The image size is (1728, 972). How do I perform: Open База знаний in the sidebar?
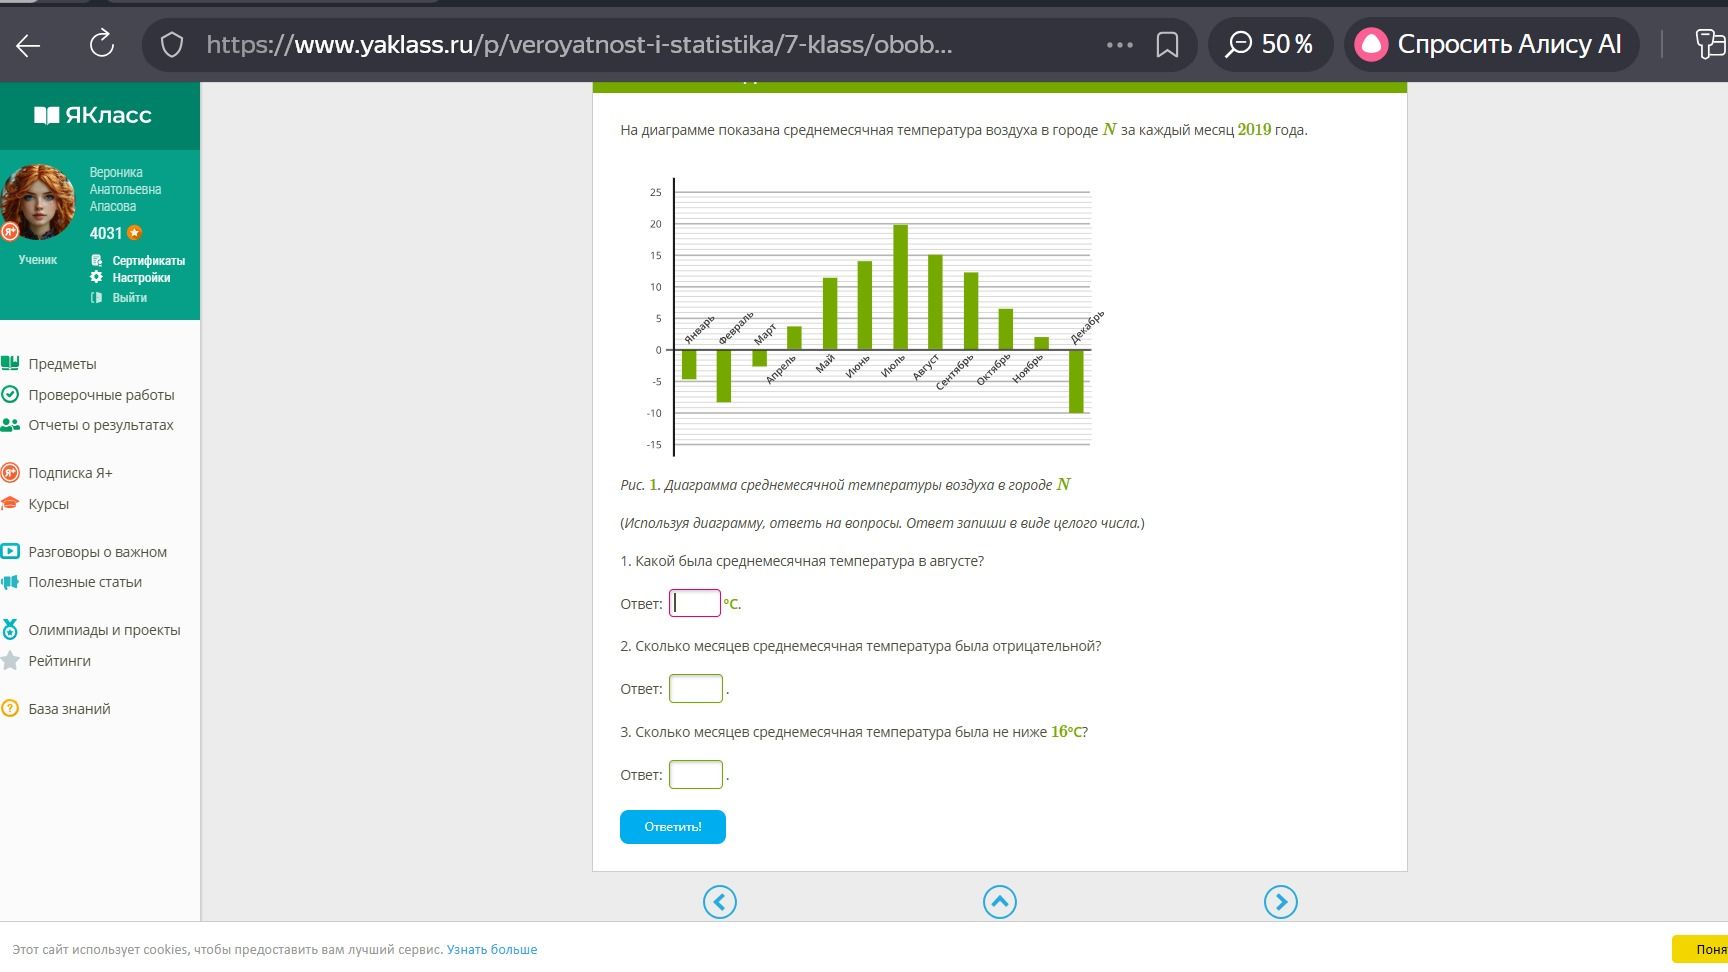coord(69,709)
